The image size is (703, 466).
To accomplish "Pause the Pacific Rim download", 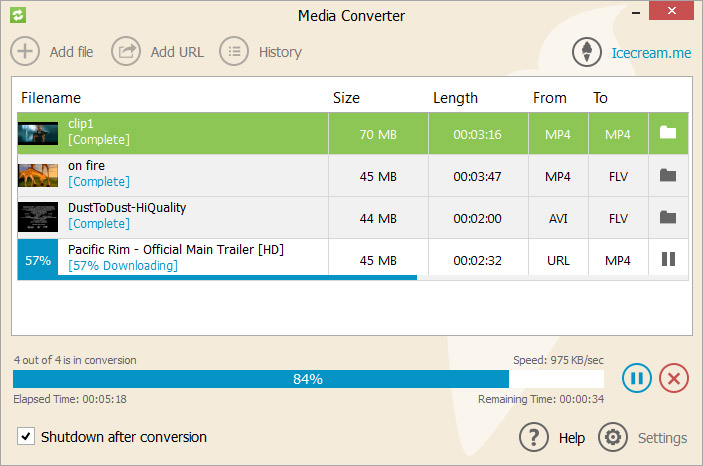I will [x=668, y=260].
